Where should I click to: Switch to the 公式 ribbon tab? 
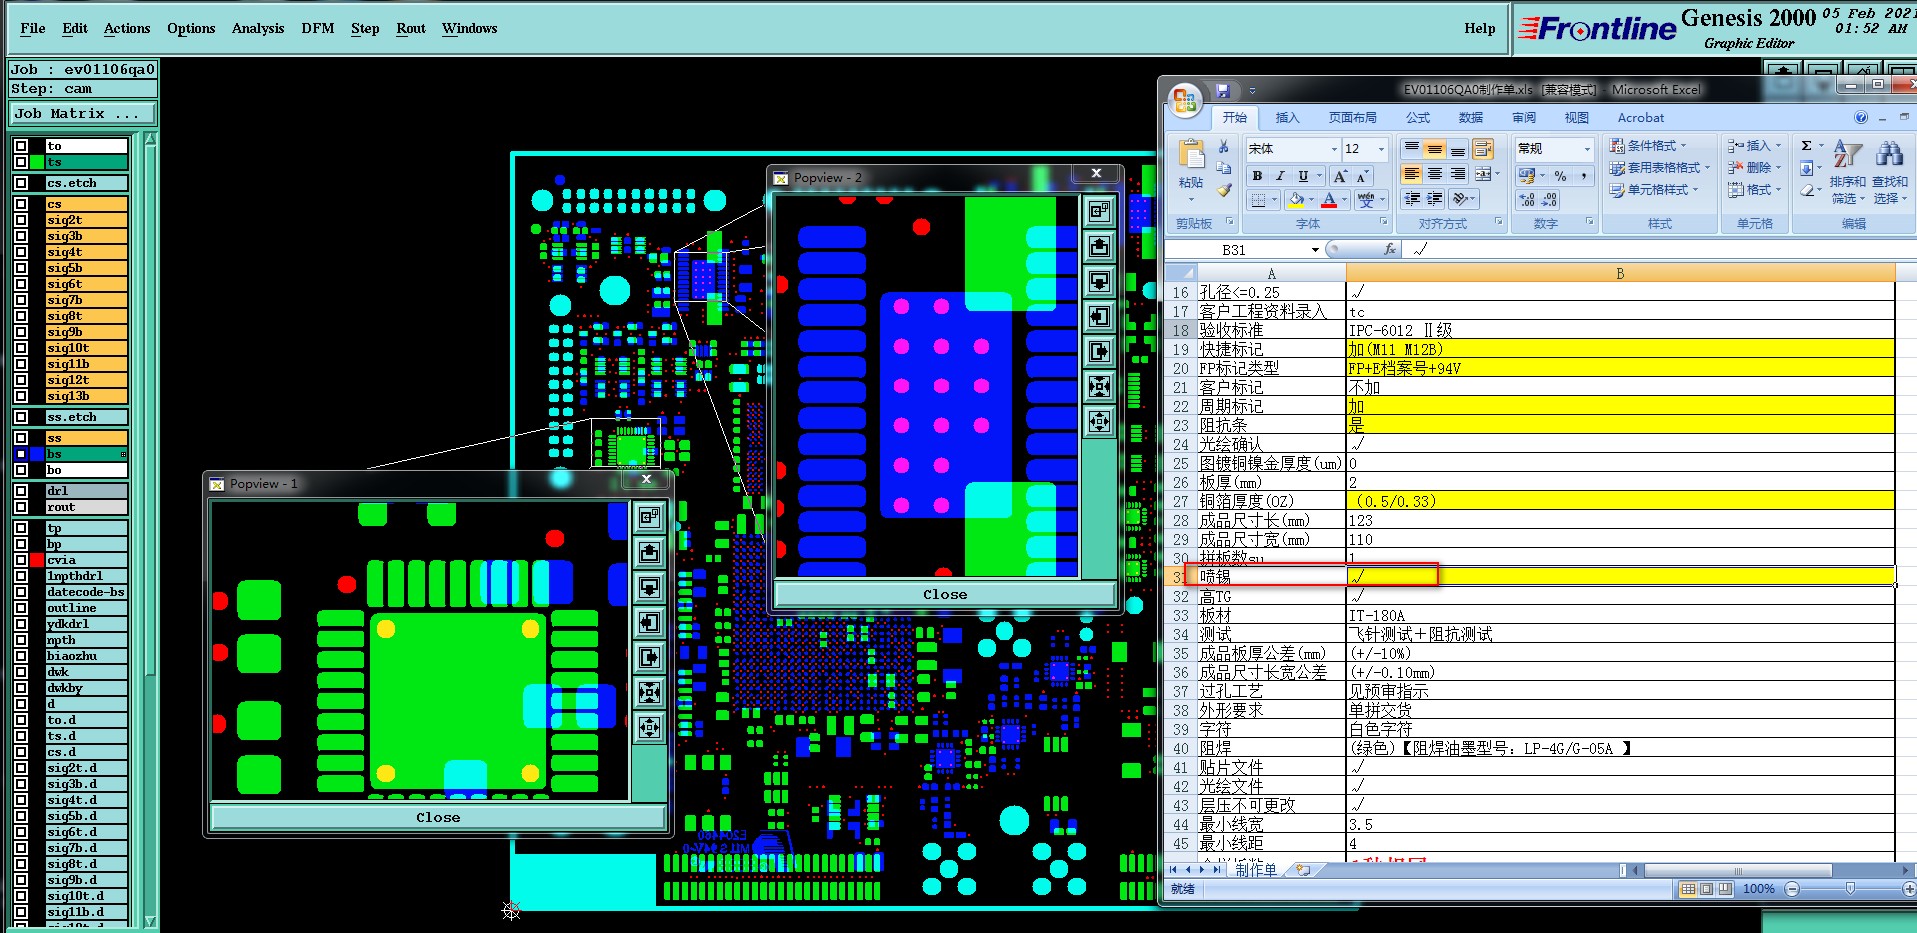(1418, 118)
